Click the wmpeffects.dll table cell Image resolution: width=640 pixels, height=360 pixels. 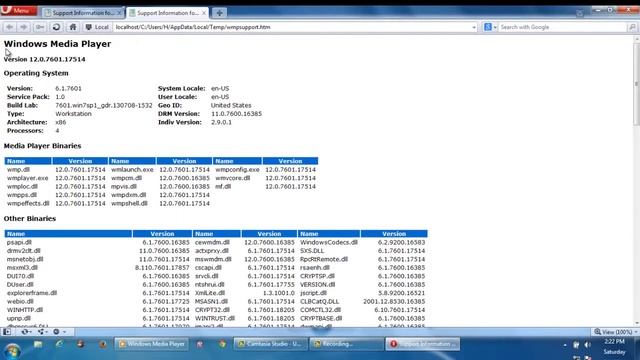[x=28, y=203]
